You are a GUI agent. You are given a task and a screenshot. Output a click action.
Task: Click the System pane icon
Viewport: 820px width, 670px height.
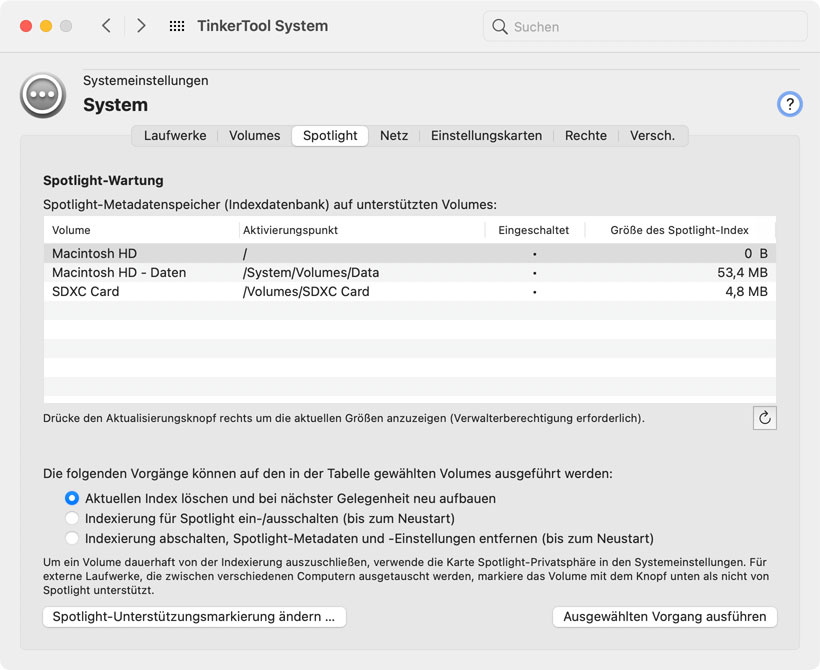43,95
